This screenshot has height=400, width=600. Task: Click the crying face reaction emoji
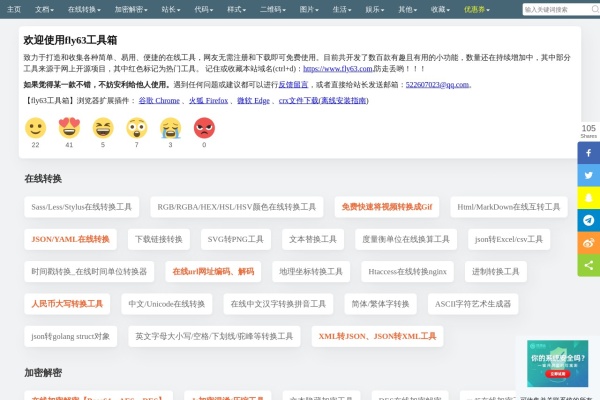point(170,128)
